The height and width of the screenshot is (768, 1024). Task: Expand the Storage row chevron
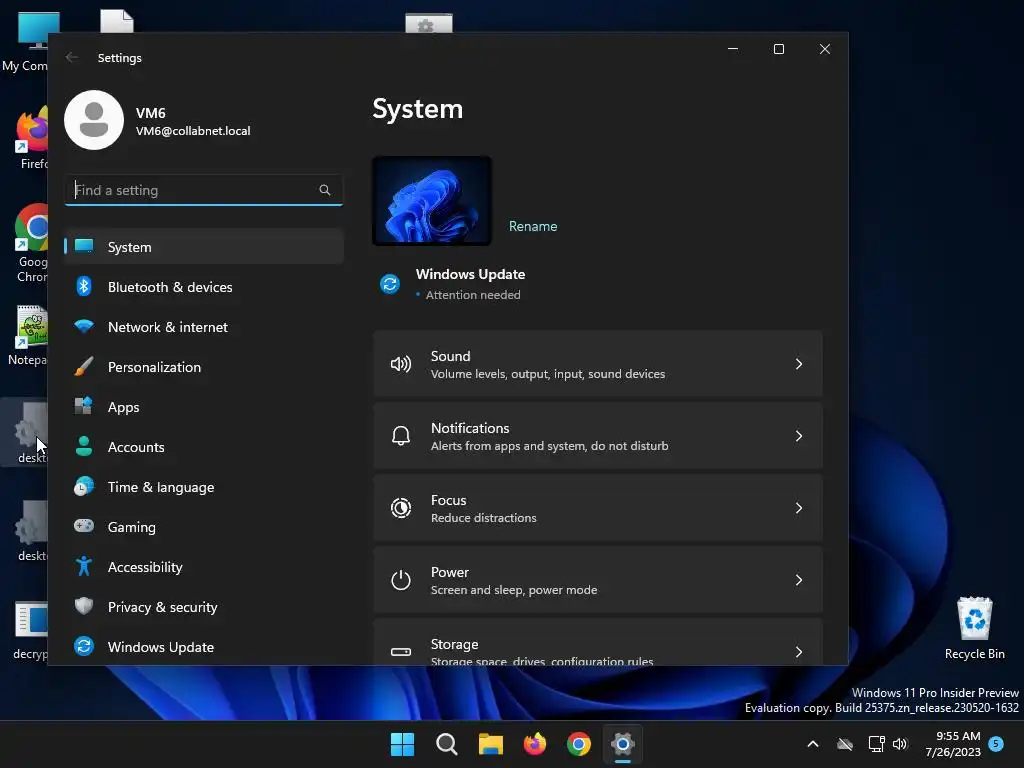point(799,652)
